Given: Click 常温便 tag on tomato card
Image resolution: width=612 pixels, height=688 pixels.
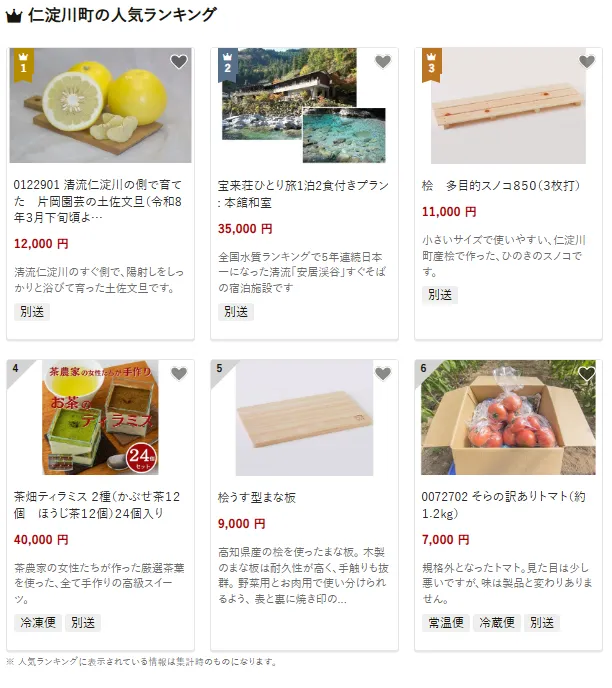Looking at the screenshot, I should coord(446,623).
